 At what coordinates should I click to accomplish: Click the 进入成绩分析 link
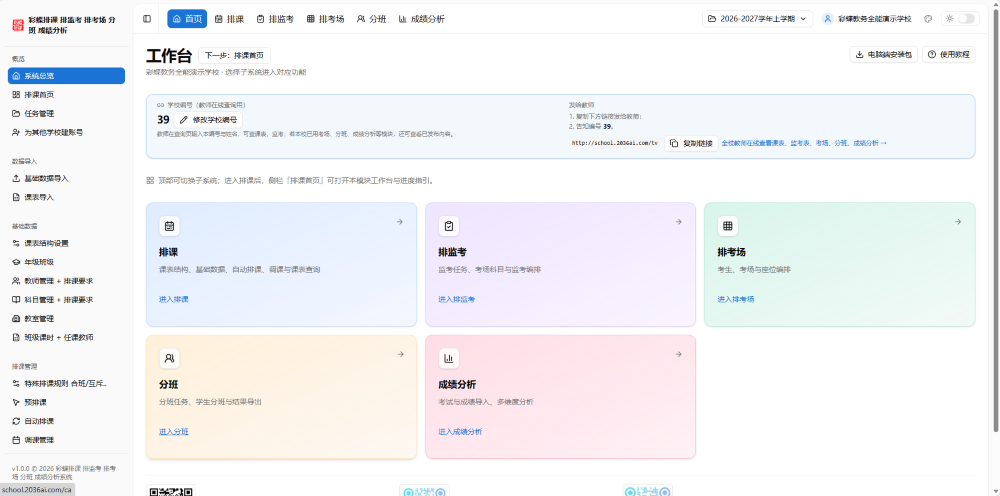460,432
